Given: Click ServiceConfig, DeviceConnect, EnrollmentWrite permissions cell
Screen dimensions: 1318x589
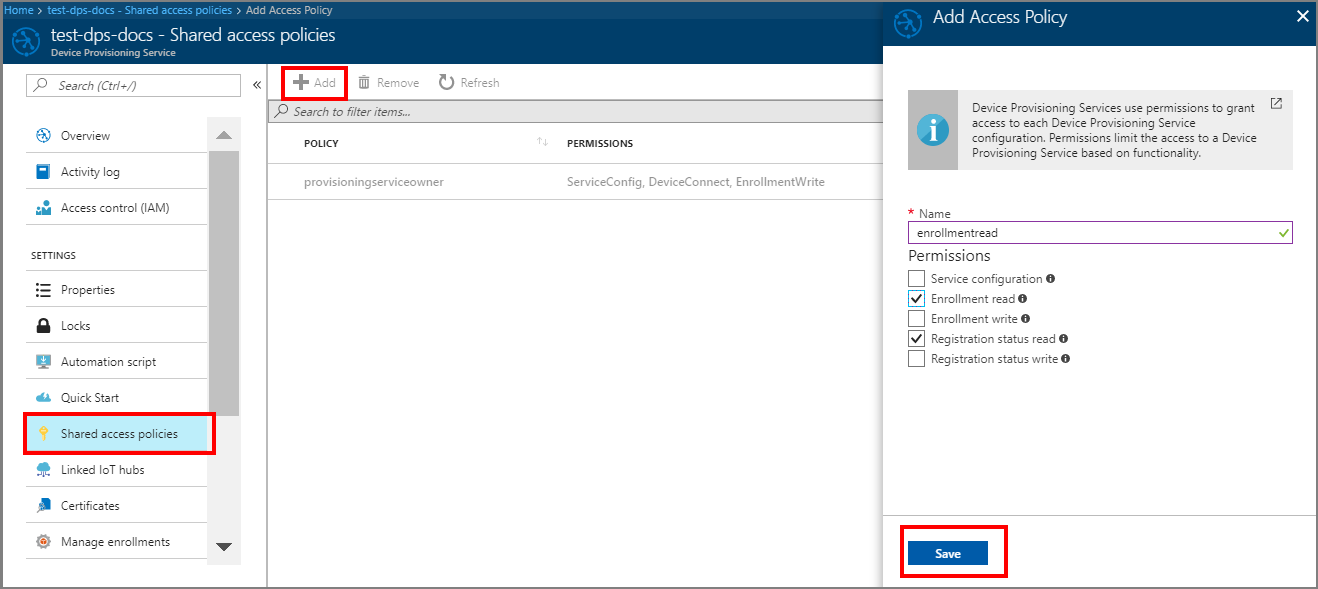Looking at the screenshot, I should (696, 182).
